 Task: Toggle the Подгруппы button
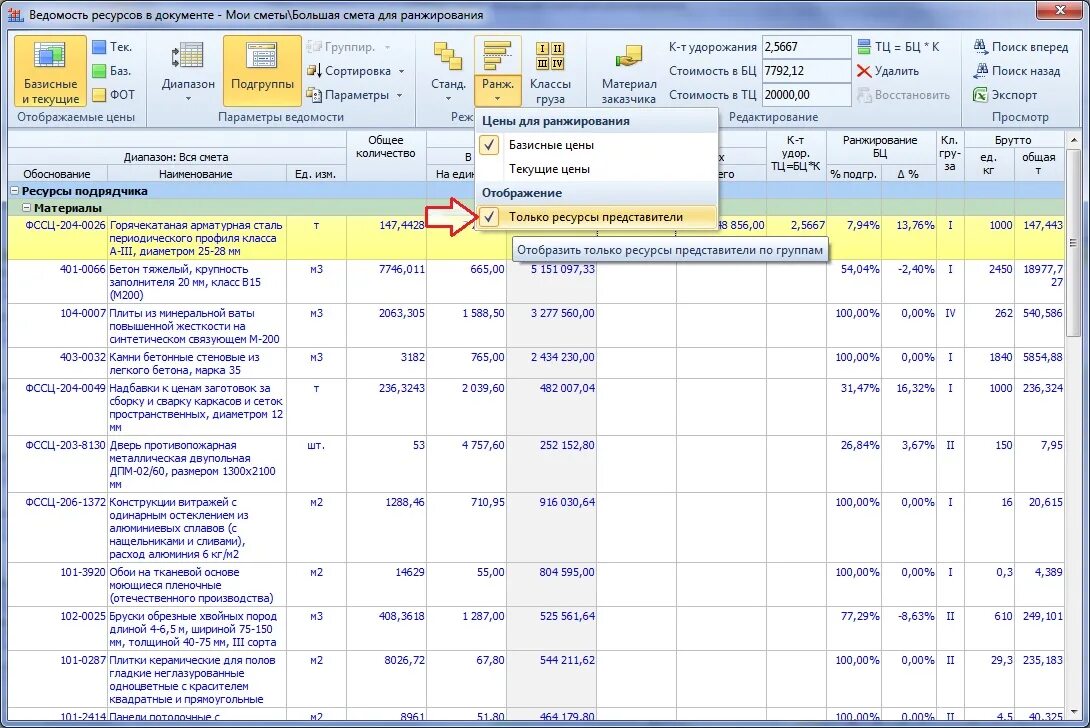pos(262,71)
